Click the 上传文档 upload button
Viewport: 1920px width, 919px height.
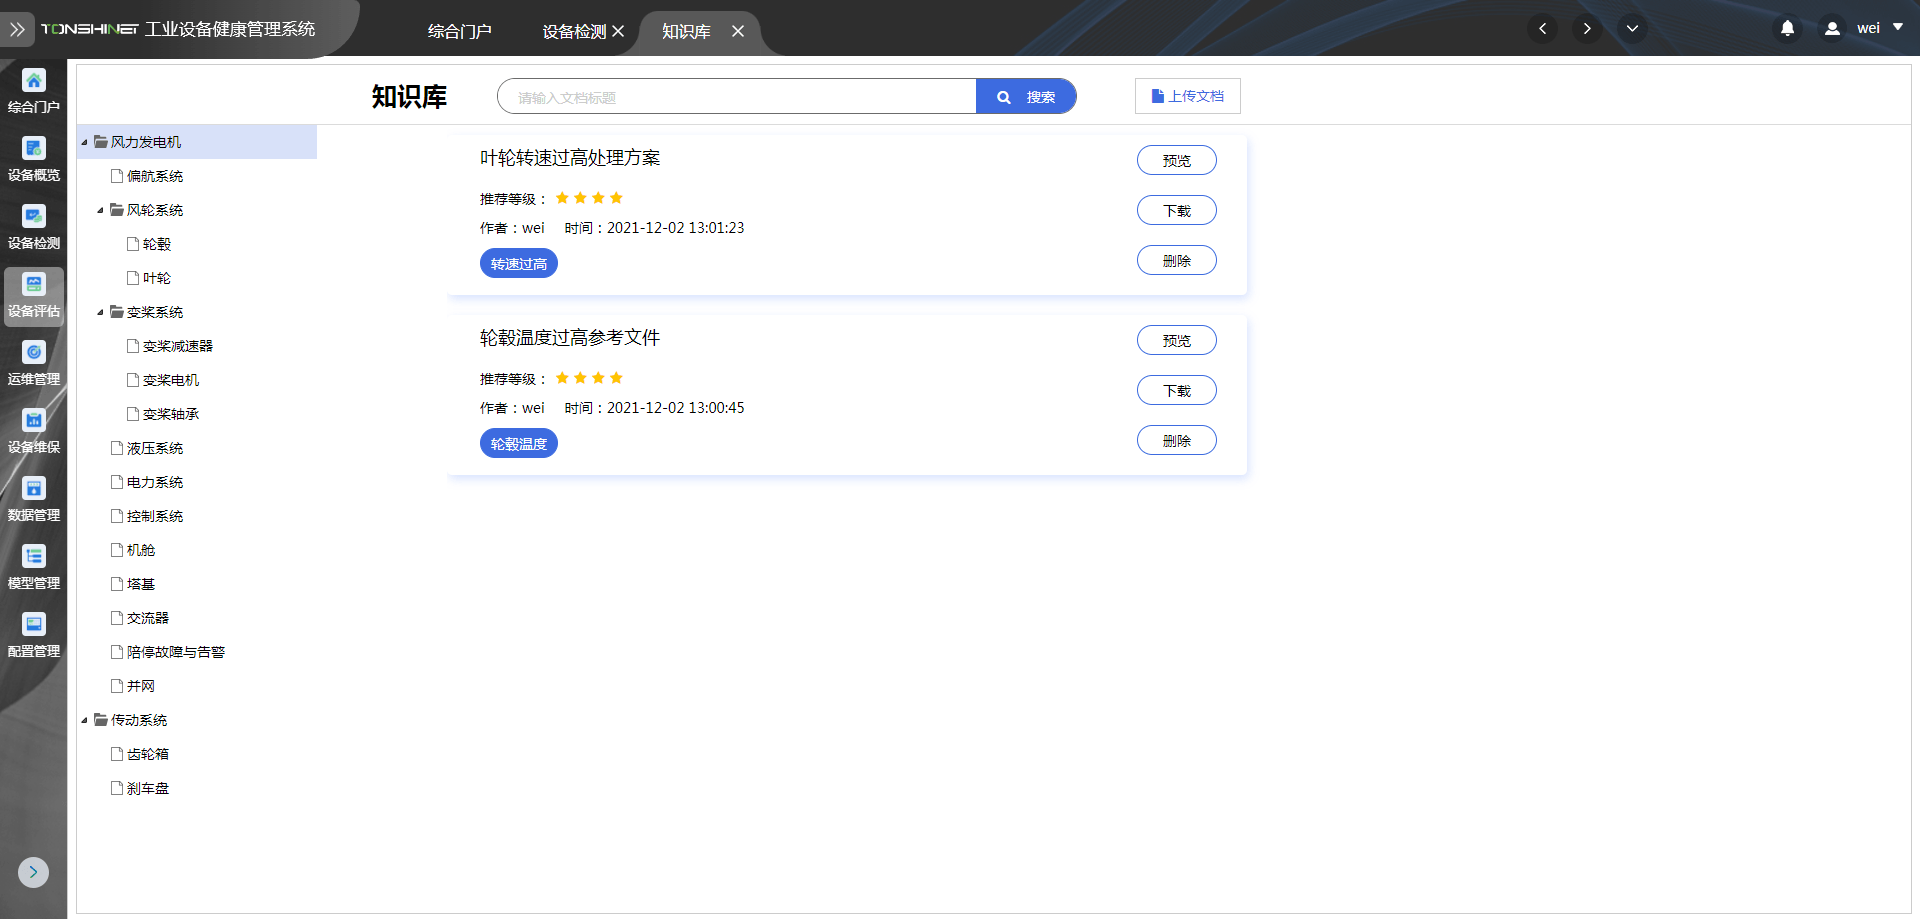tap(1187, 96)
